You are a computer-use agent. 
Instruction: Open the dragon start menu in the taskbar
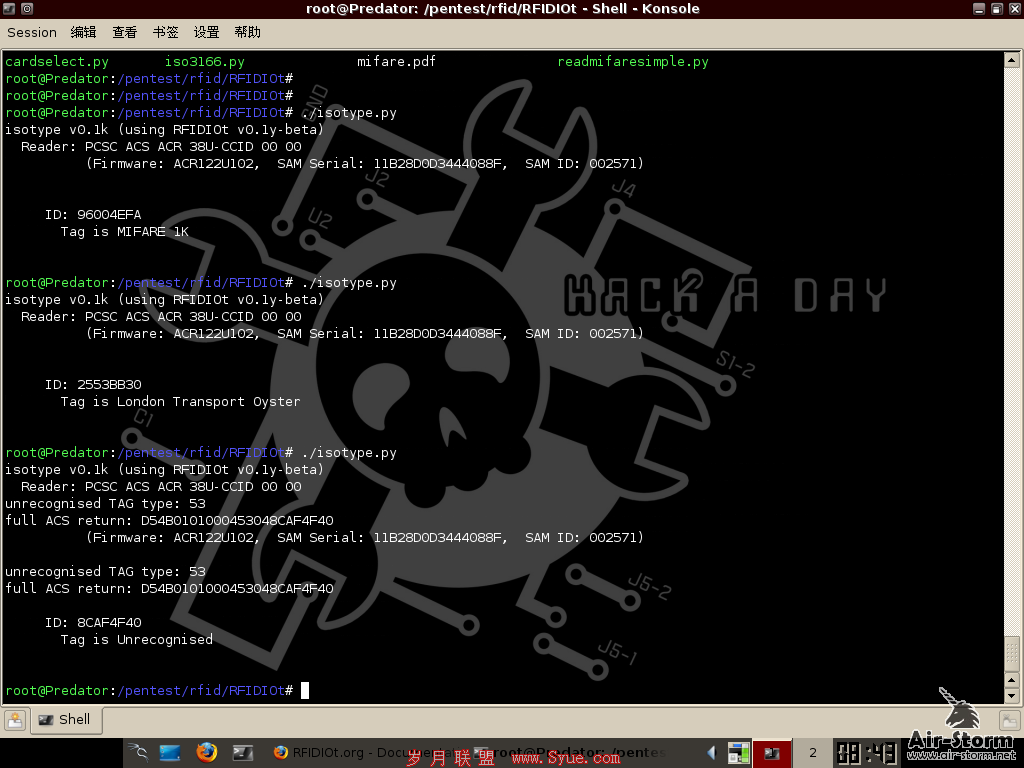(138, 753)
